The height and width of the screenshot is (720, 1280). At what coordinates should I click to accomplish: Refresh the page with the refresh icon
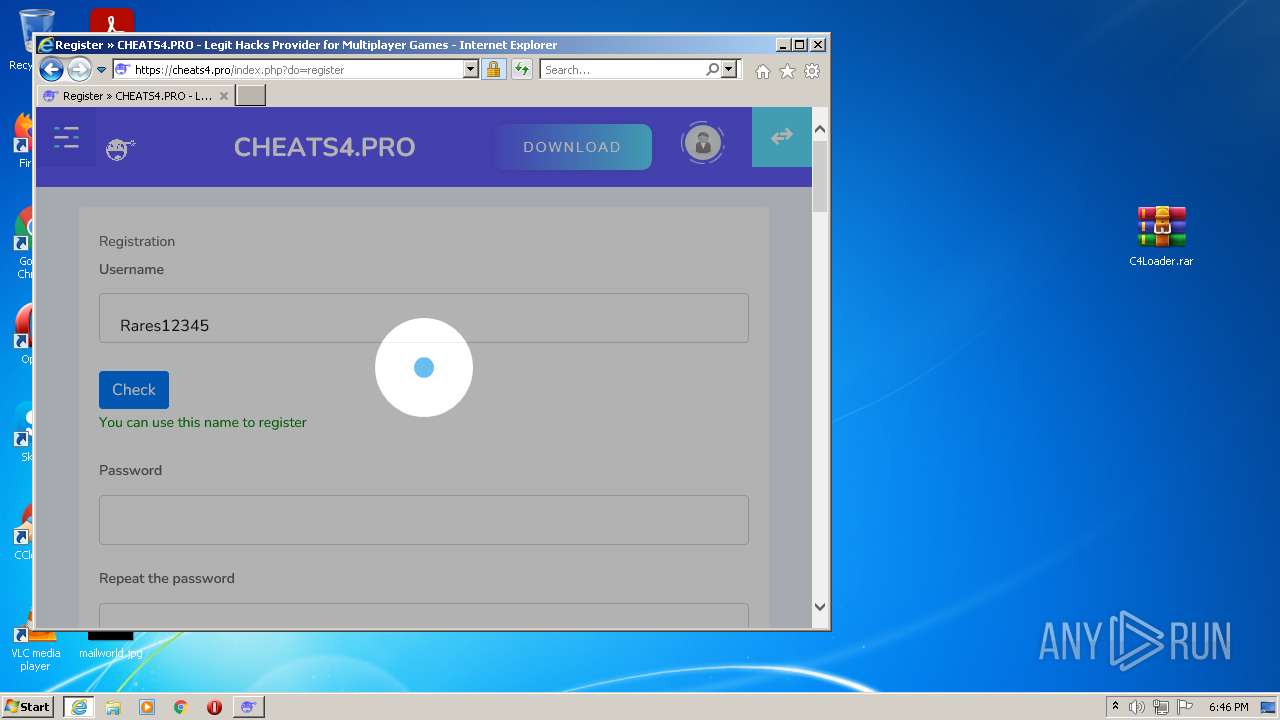521,70
